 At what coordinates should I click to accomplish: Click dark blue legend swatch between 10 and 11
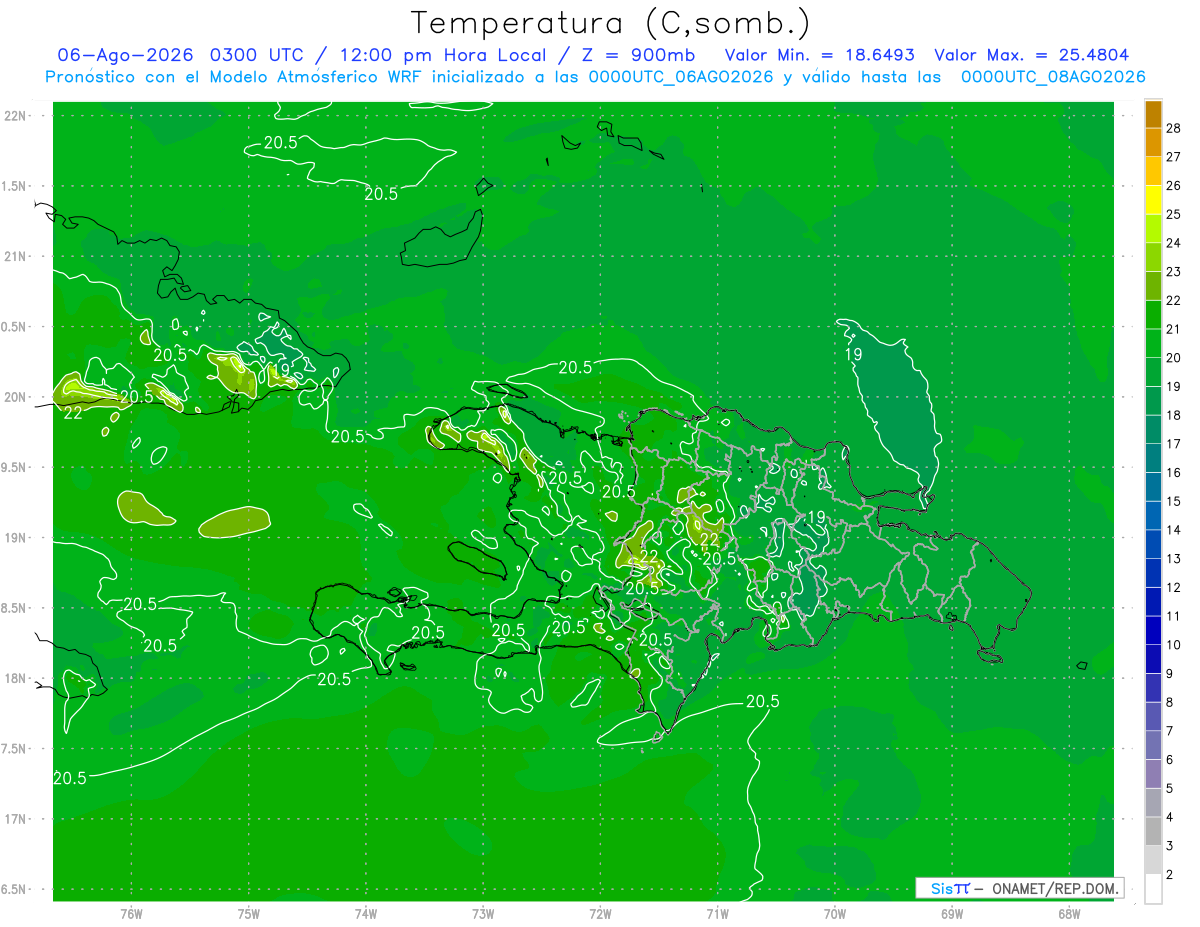(1153, 631)
